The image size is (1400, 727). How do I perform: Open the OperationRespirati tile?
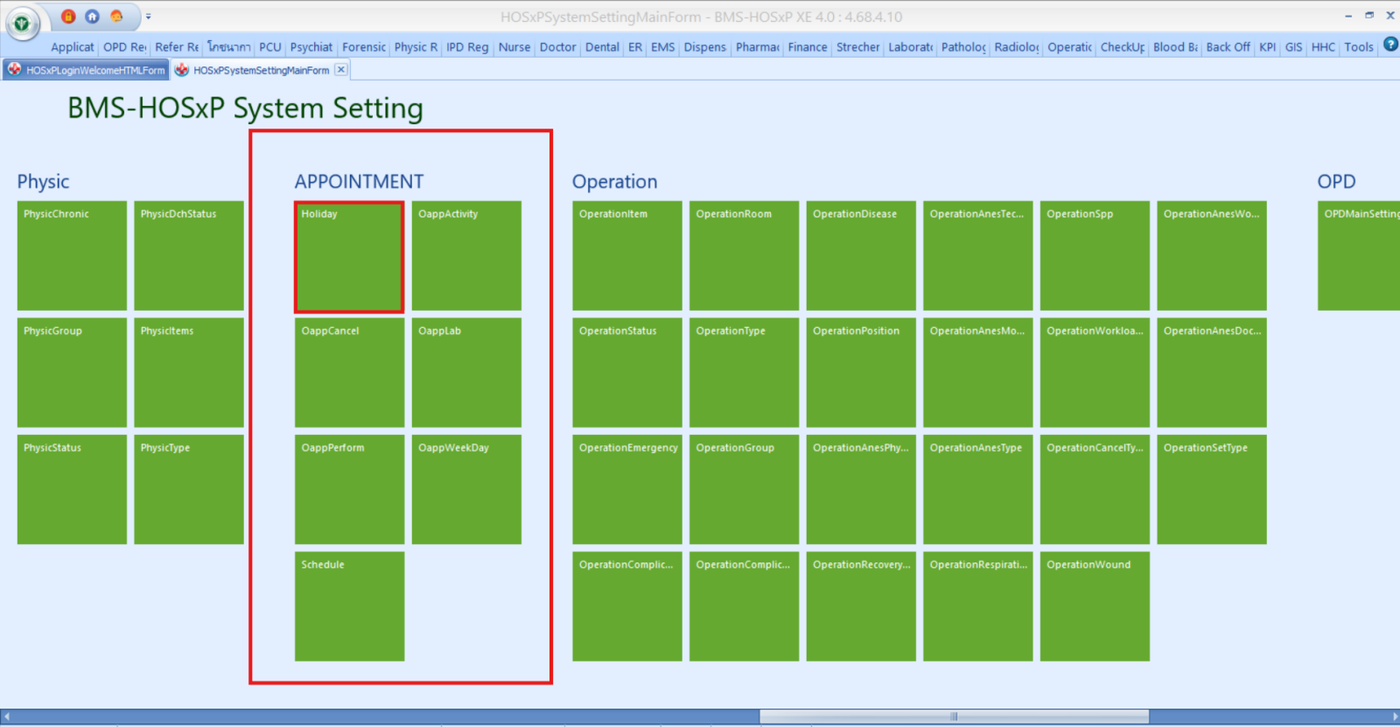978,607
